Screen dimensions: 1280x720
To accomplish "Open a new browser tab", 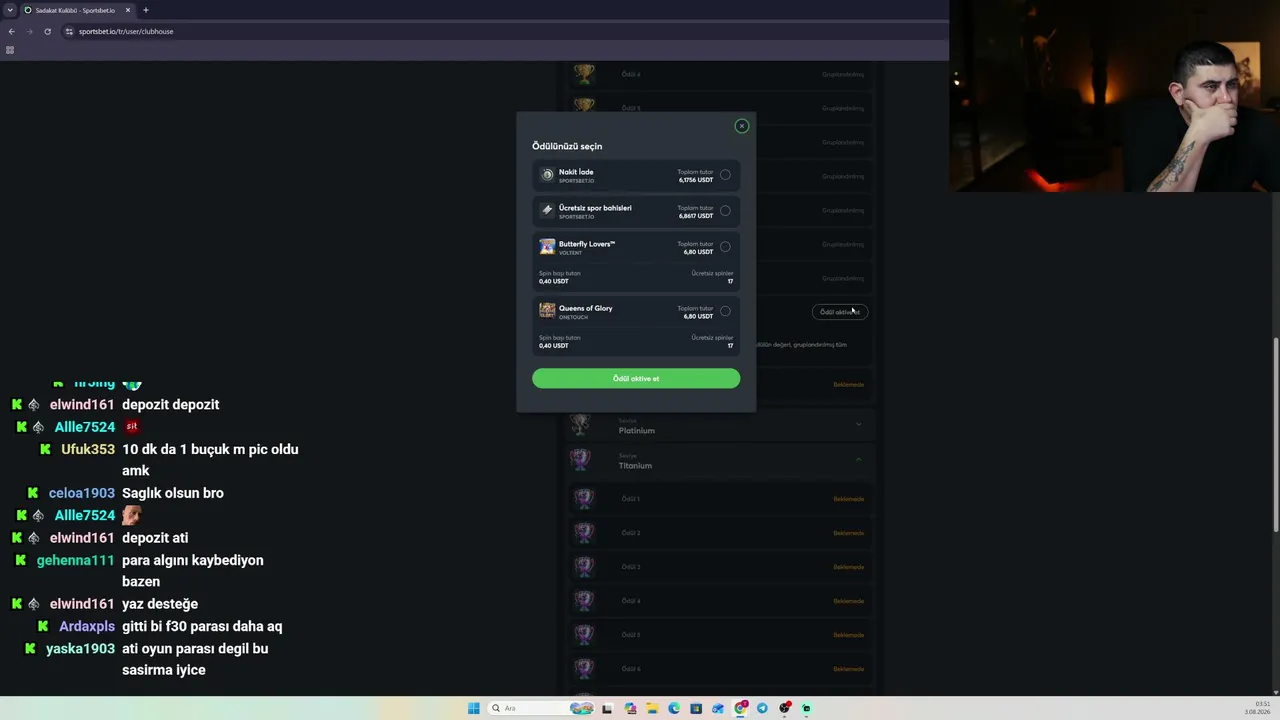I will click(146, 10).
